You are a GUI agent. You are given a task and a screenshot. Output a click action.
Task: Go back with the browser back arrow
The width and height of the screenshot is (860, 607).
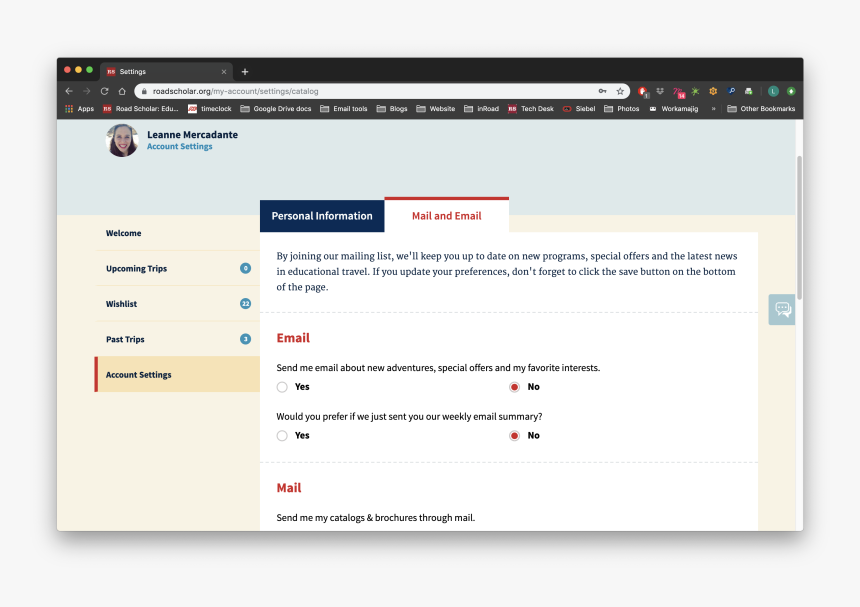click(69, 91)
